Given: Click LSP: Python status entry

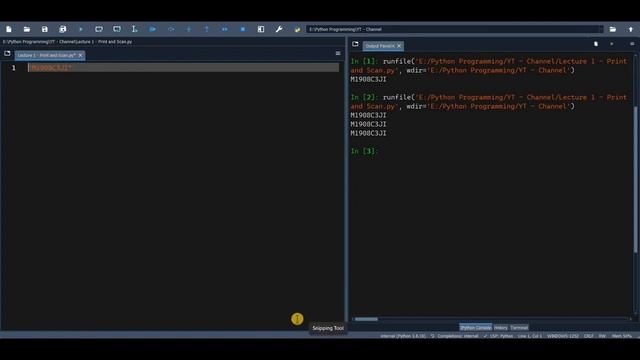Looking at the screenshot, I should click(x=498, y=336).
